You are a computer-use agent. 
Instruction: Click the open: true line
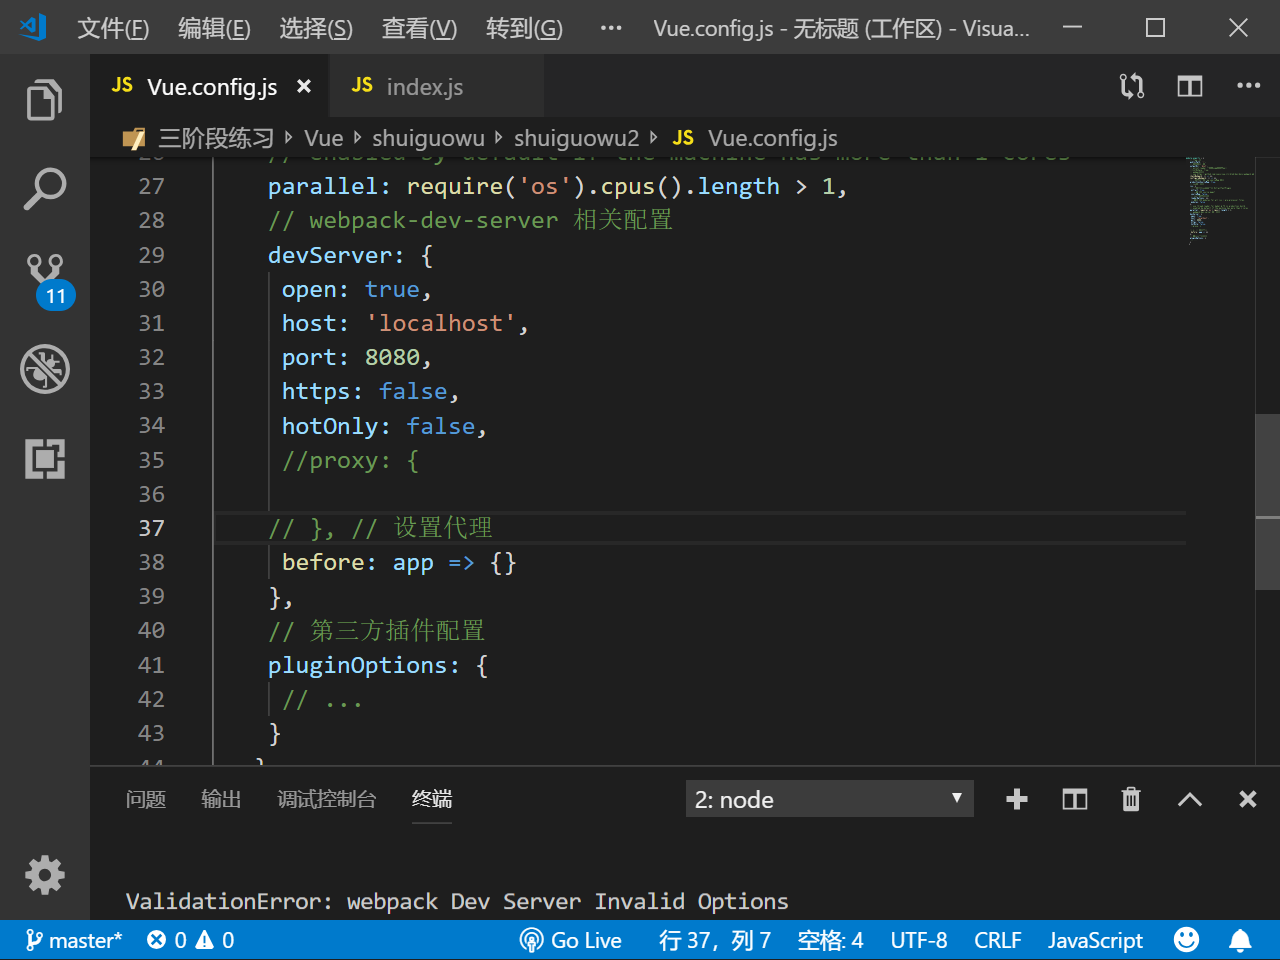click(x=356, y=289)
